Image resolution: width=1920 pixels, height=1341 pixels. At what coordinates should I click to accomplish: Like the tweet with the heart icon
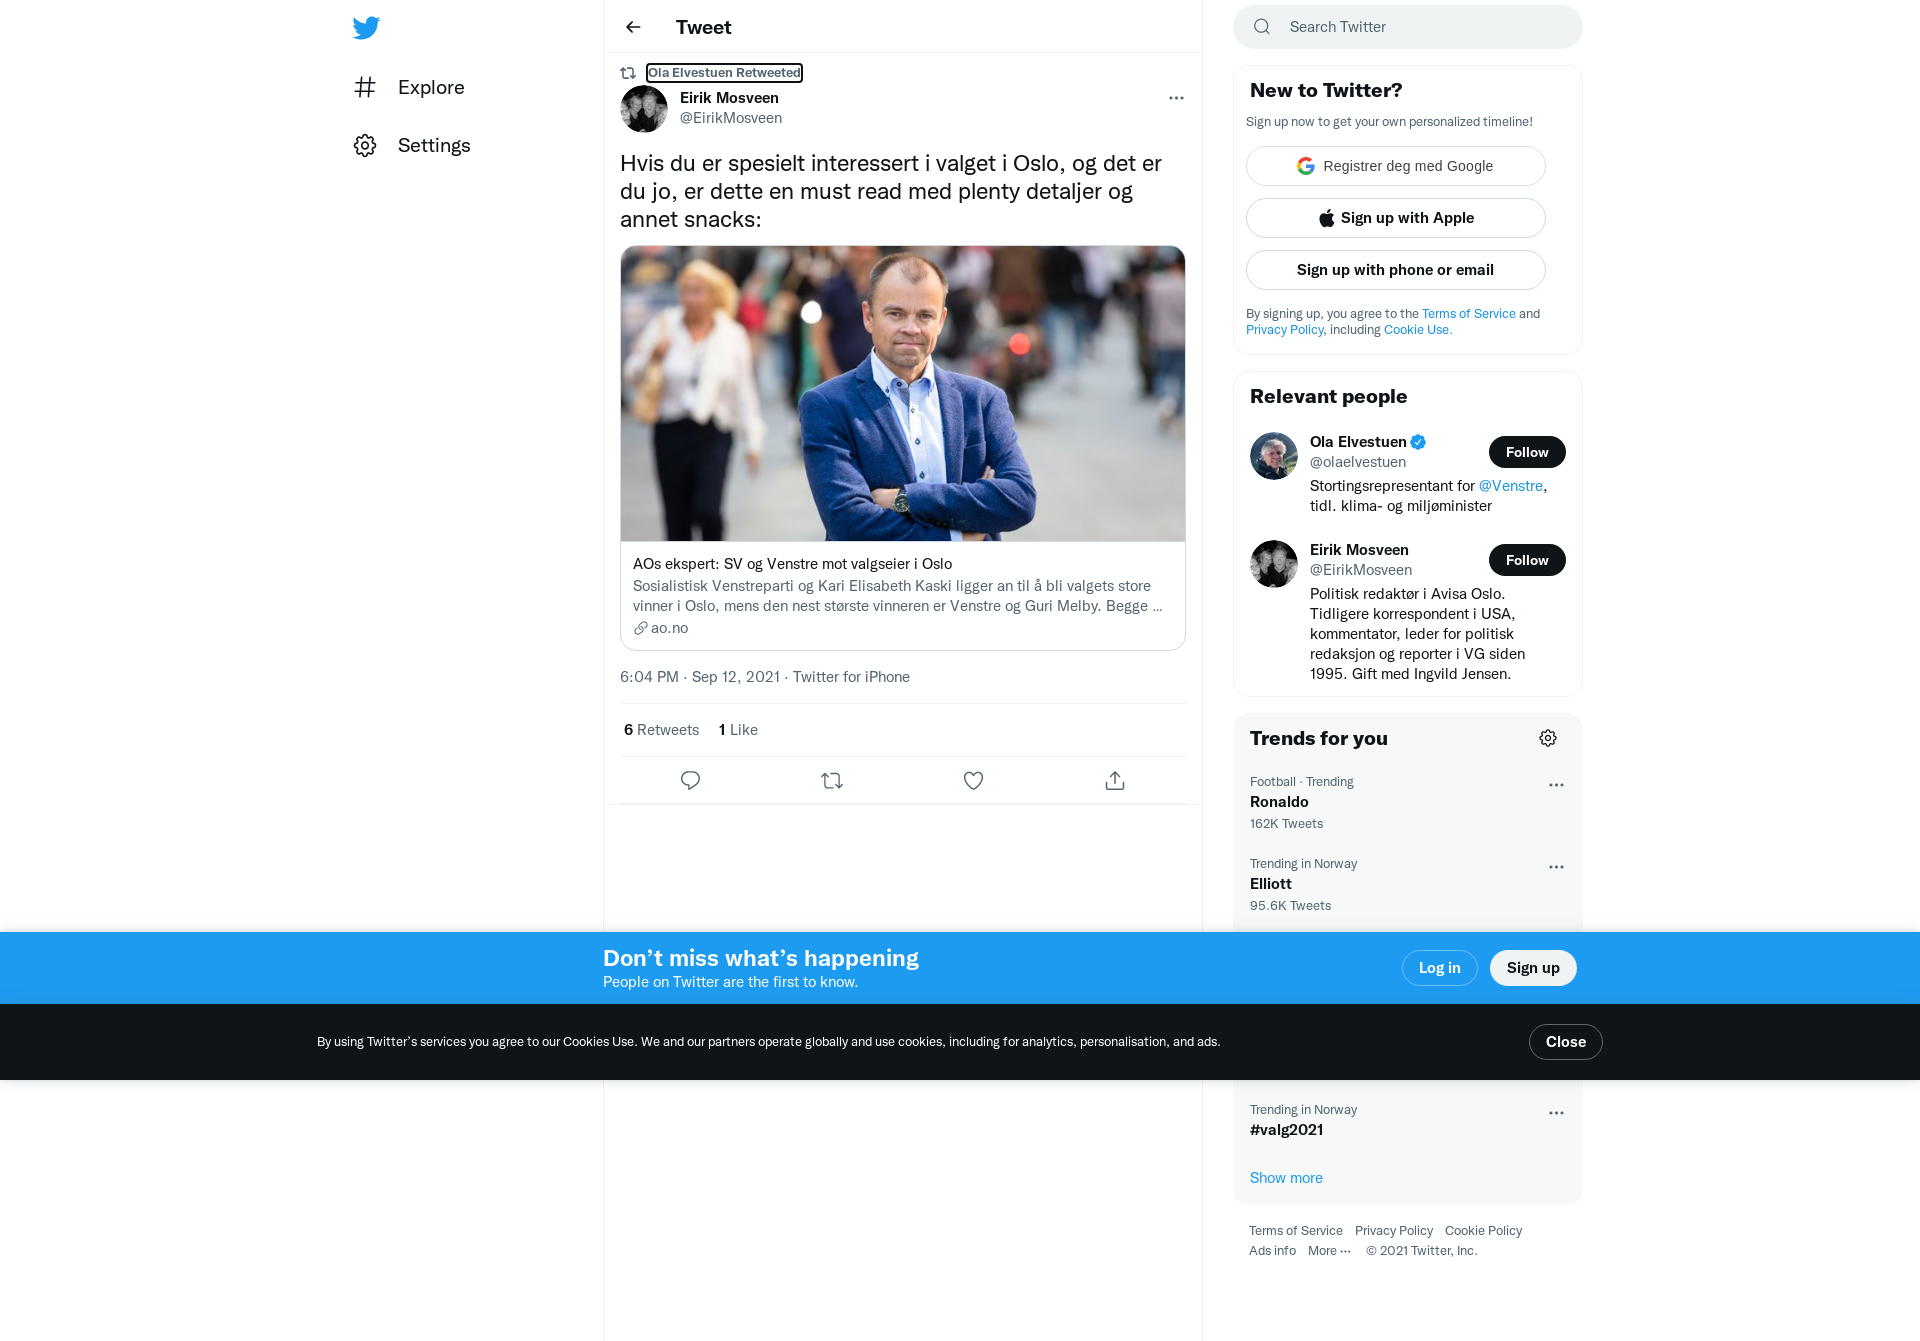[973, 781]
